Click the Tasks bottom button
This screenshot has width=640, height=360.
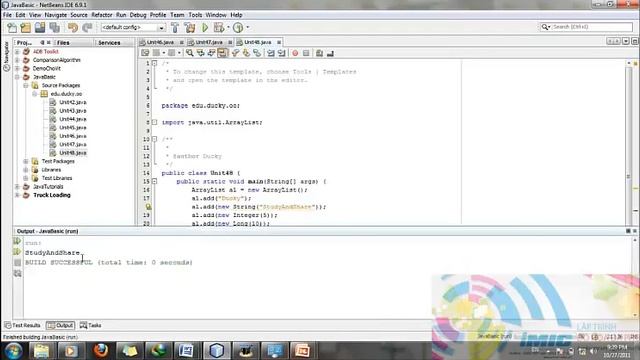91,325
